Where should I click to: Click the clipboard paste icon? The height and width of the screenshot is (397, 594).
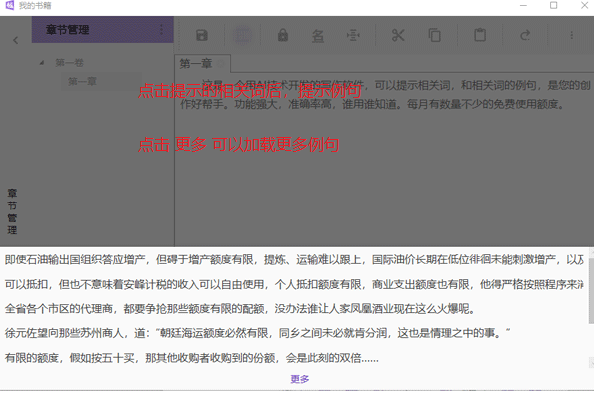coord(480,35)
